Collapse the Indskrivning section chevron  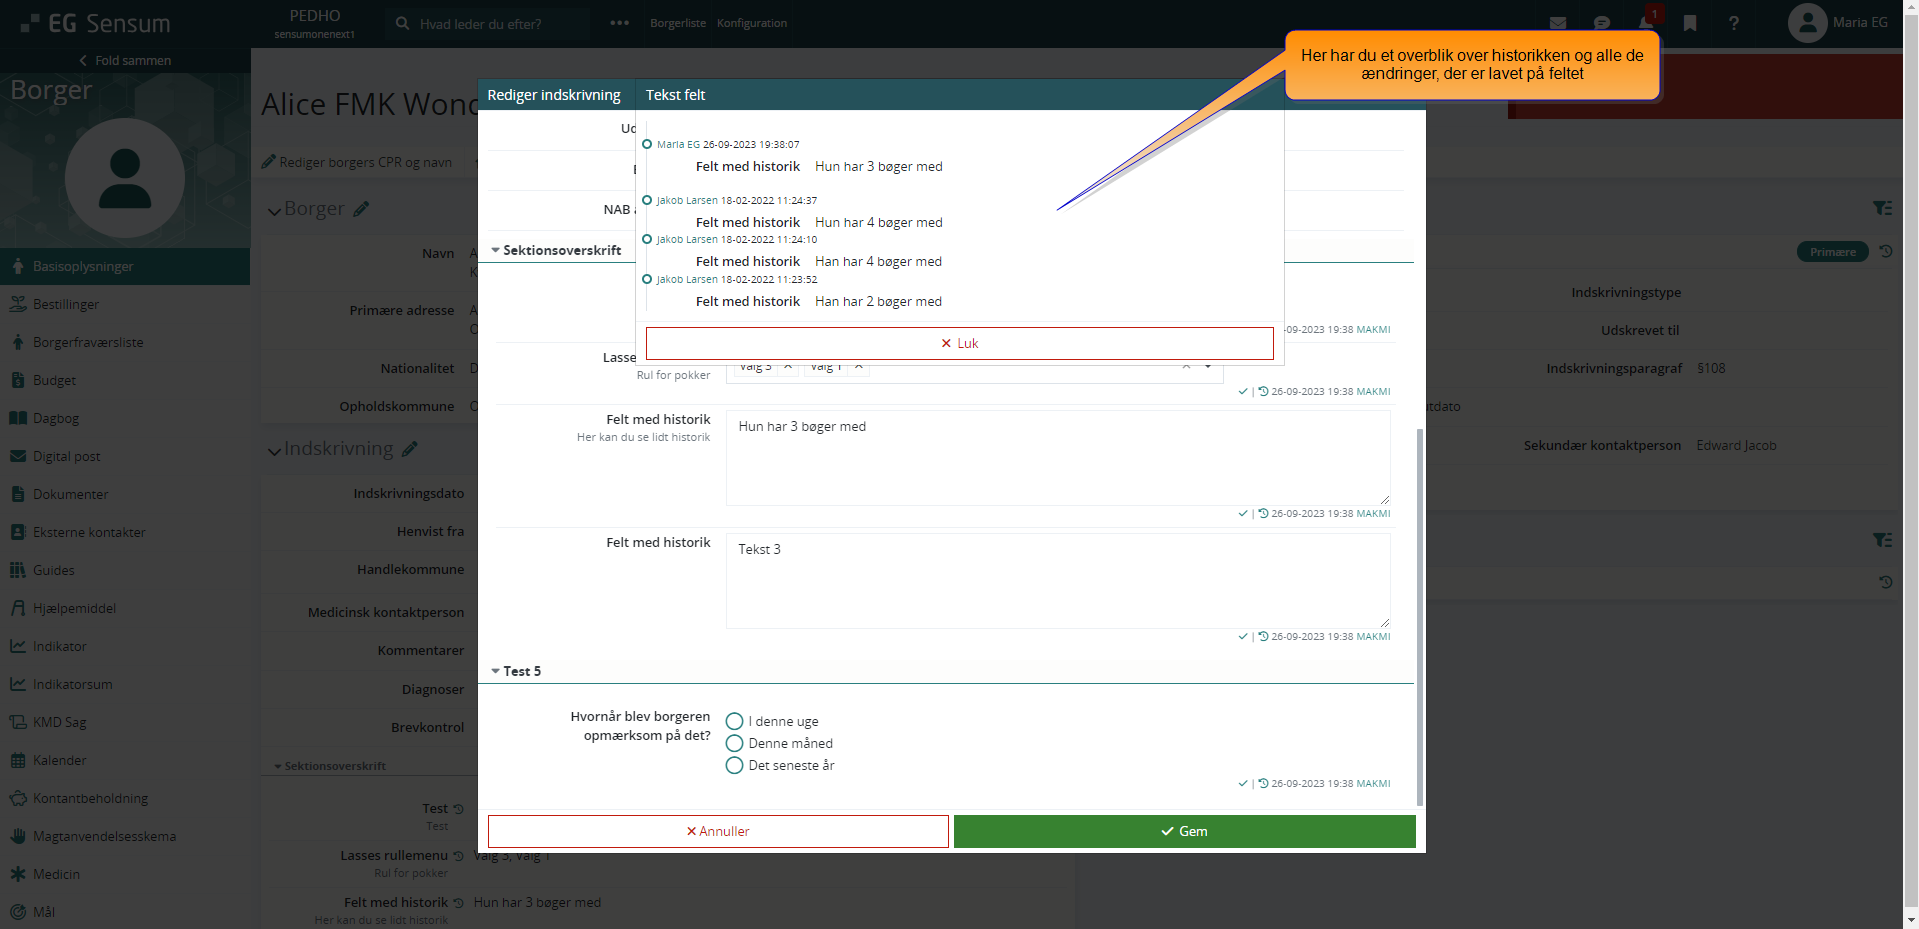click(274, 451)
